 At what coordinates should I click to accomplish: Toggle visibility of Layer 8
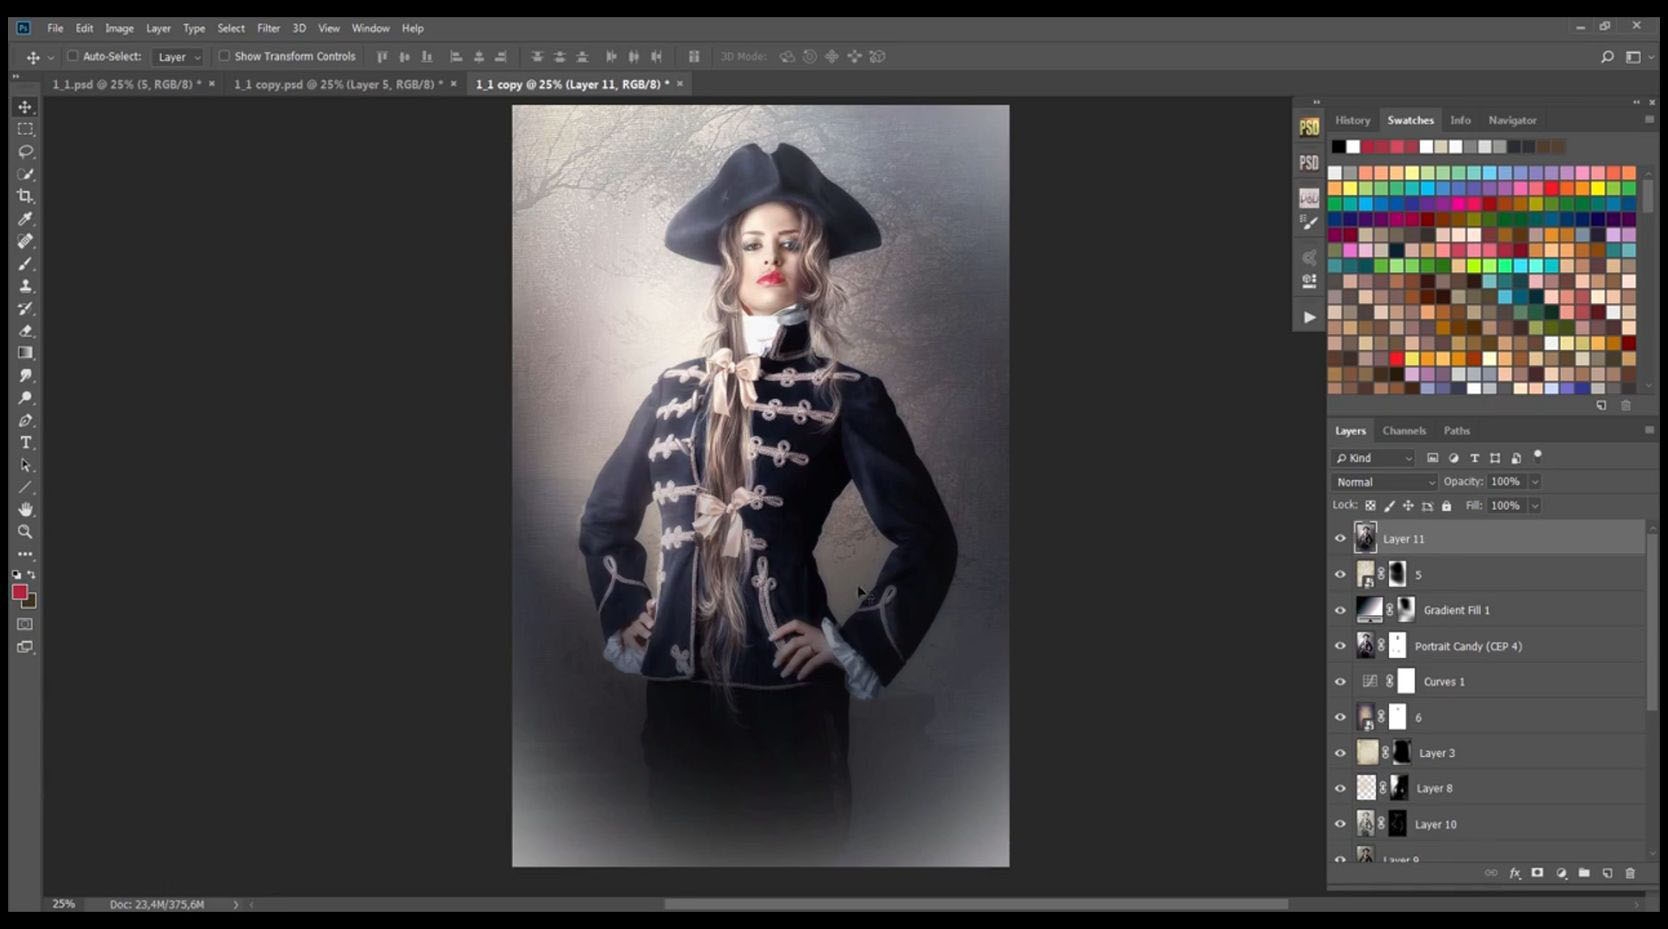click(1340, 788)
